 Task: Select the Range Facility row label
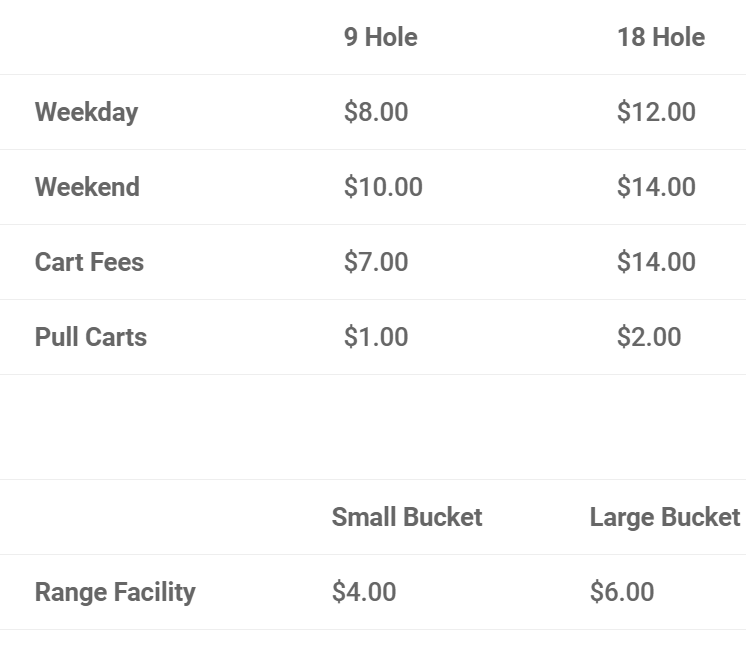tap(115, 593)
